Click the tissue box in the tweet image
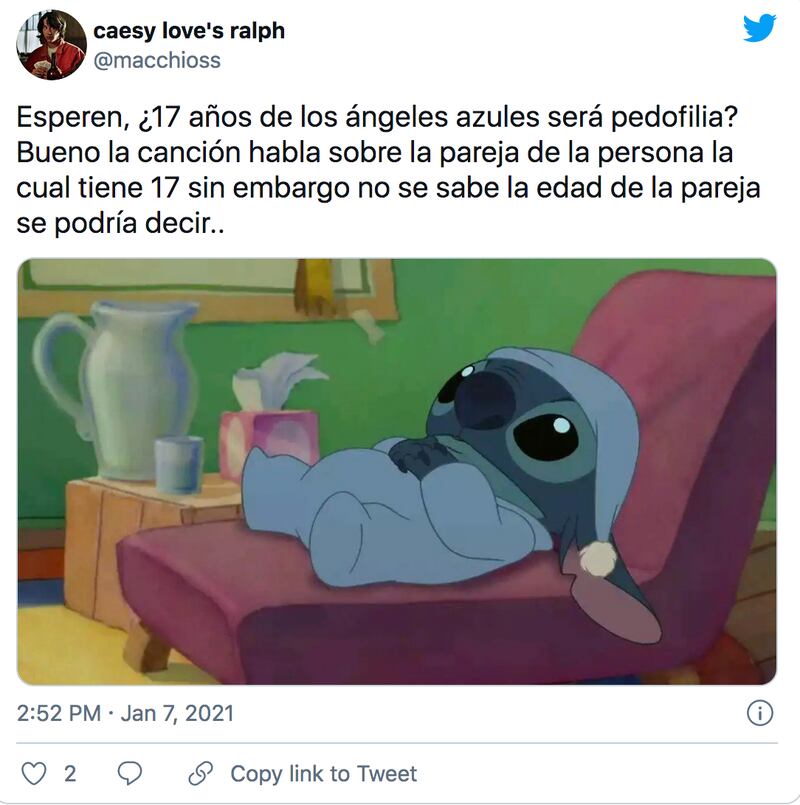Screen dimensions: 800x805 tap(270, 436)
